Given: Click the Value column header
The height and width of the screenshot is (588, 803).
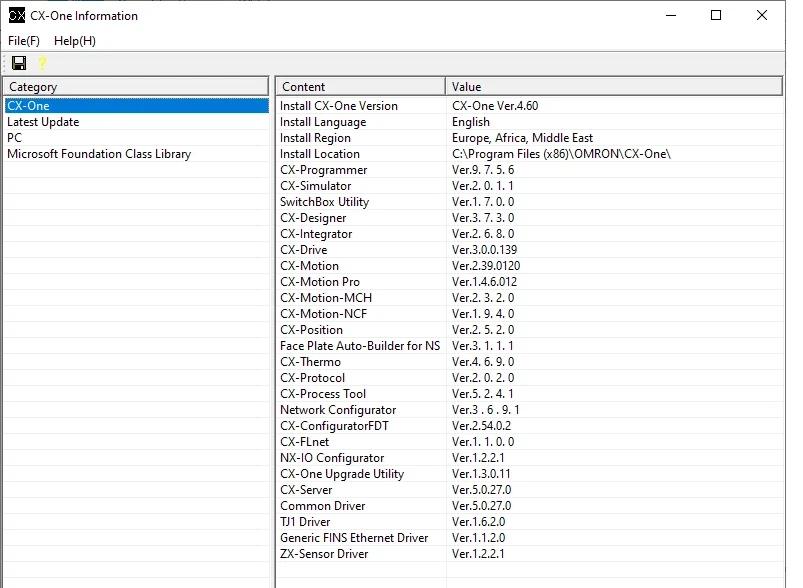Looking at the screenshot, I should pos(613,87).
